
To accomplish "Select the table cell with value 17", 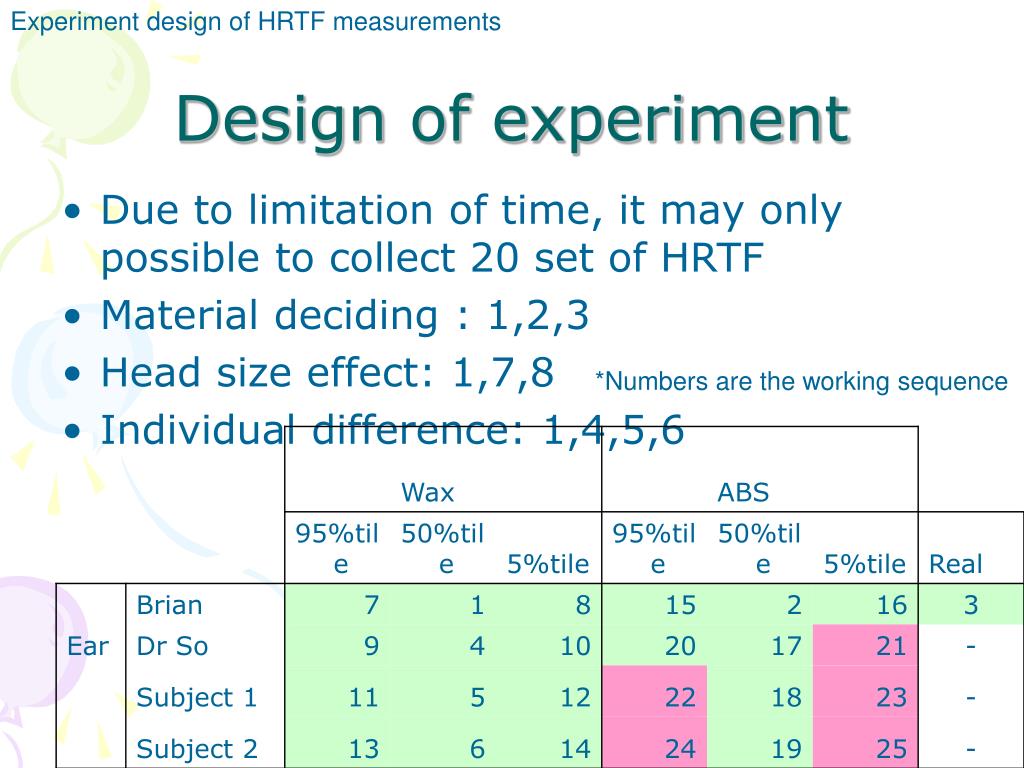I will [760, 646].
